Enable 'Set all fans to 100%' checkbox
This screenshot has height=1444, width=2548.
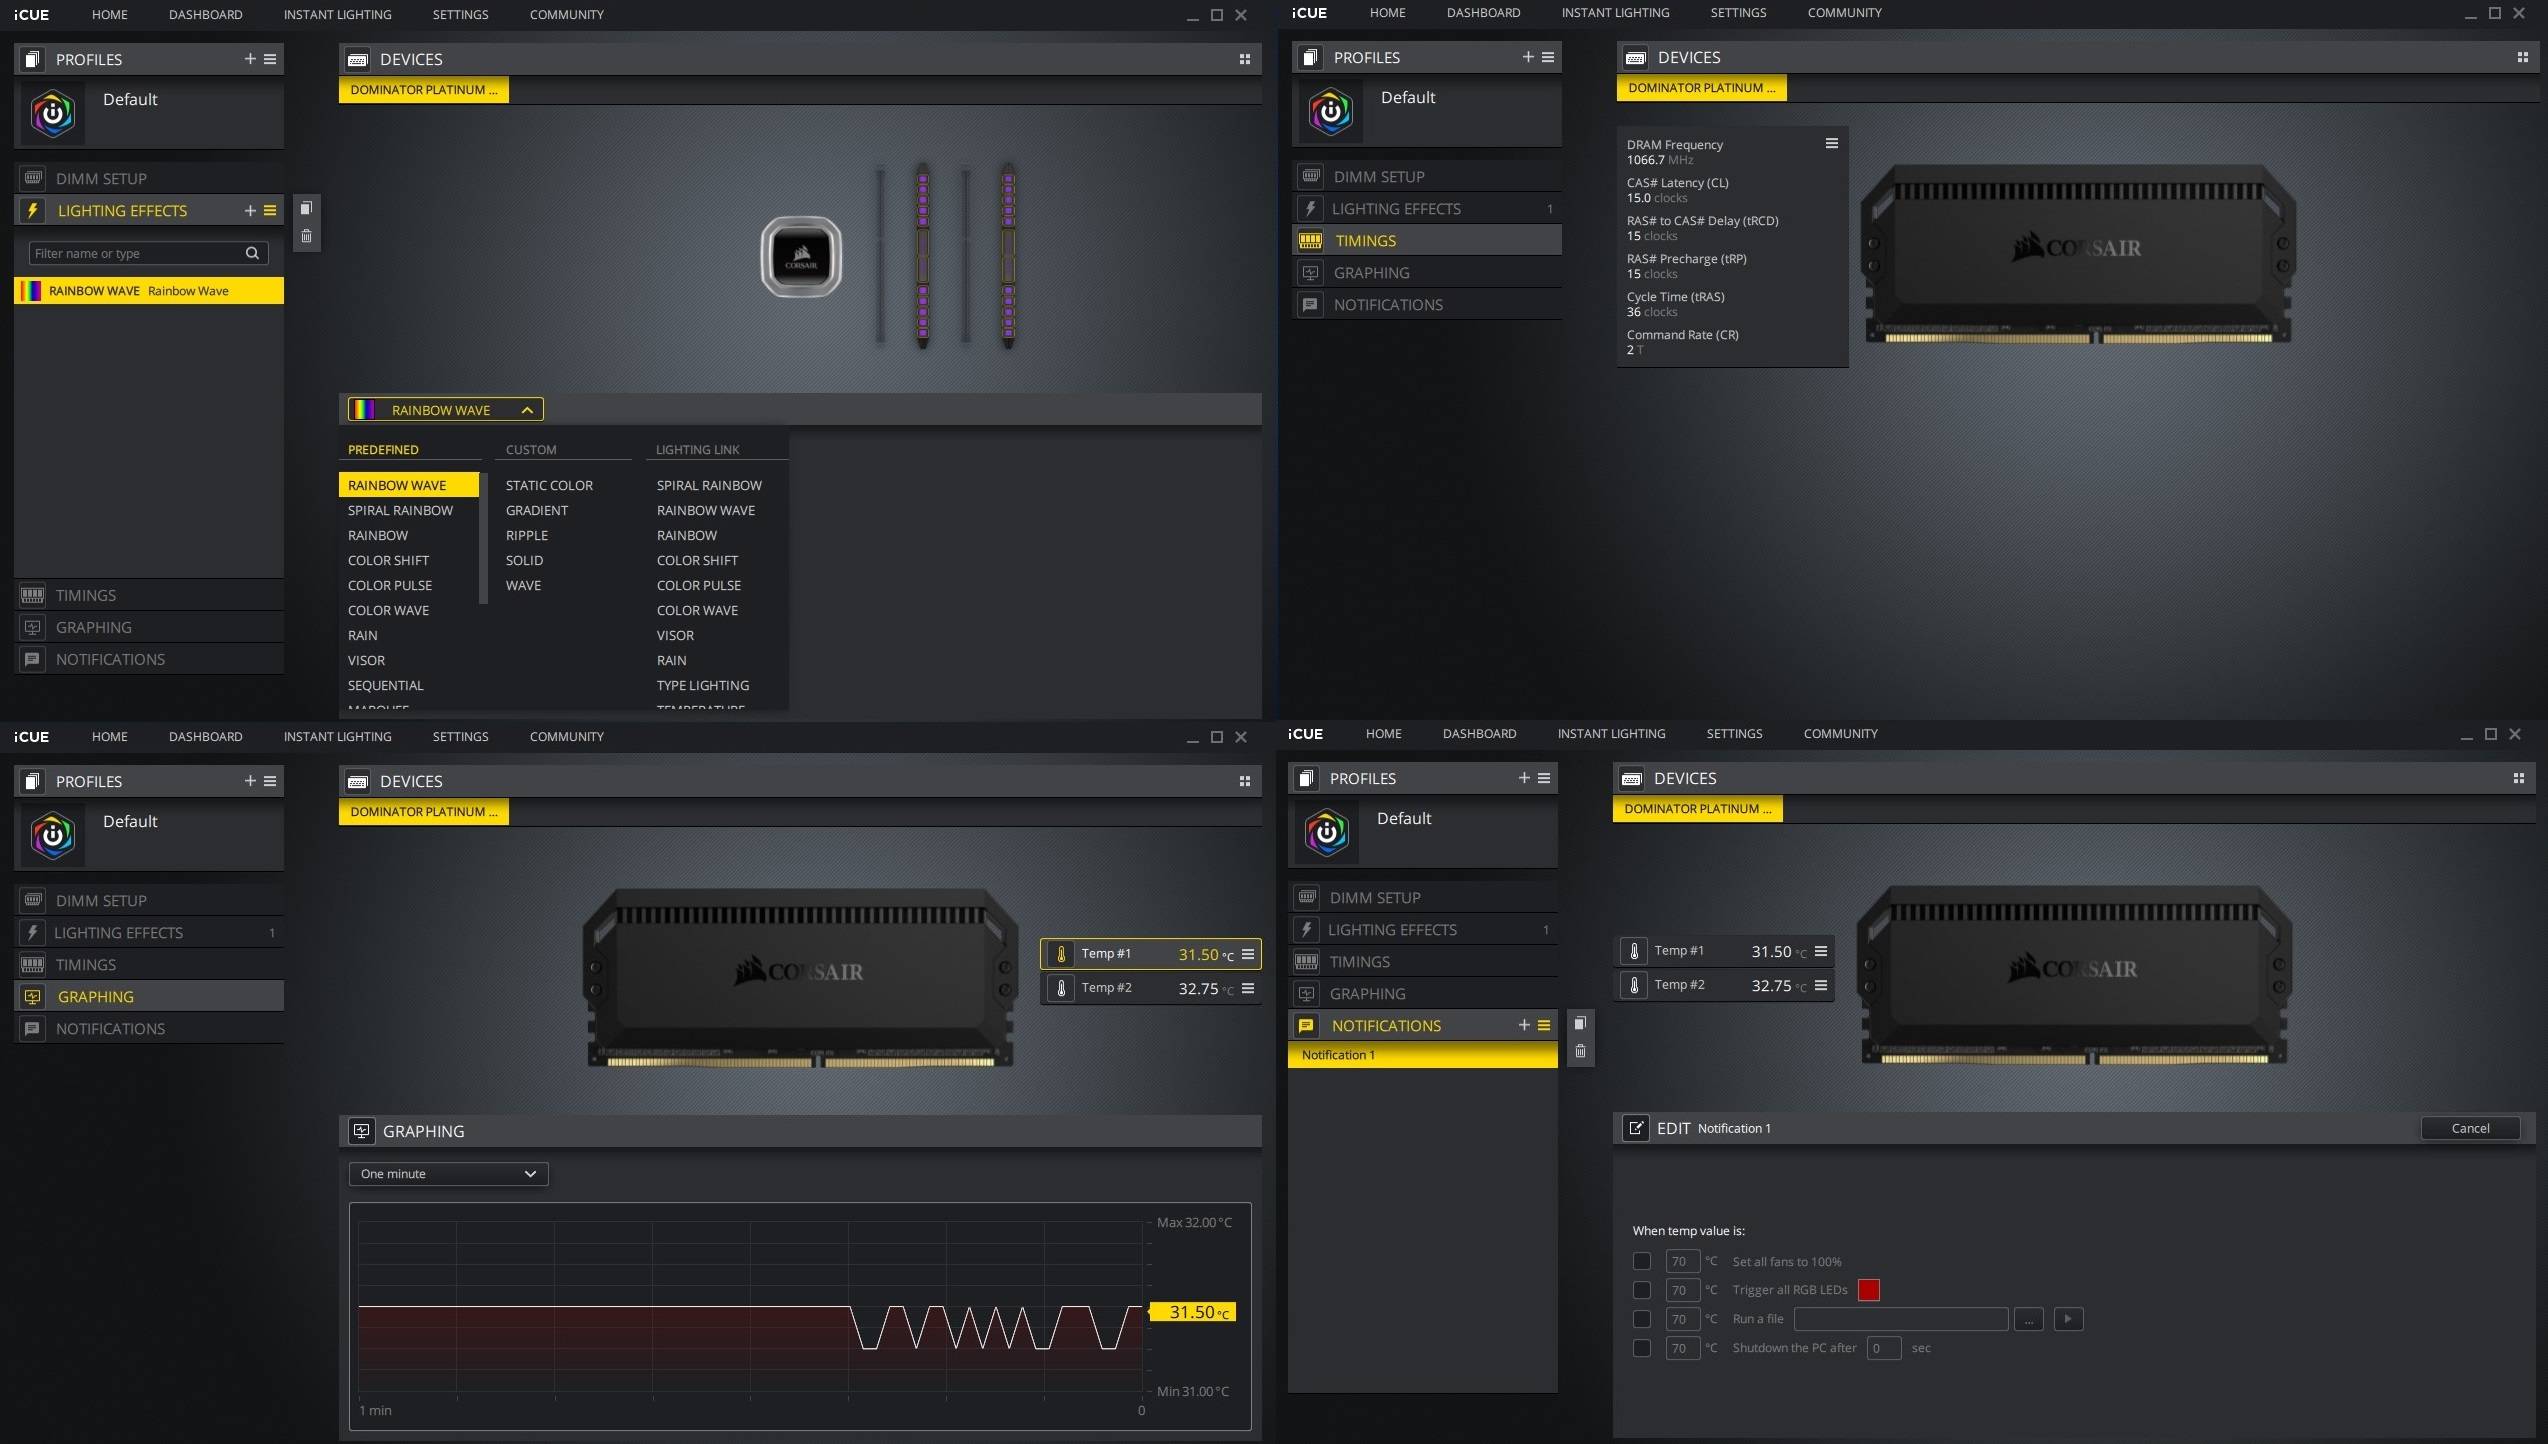point(1641,1261)
